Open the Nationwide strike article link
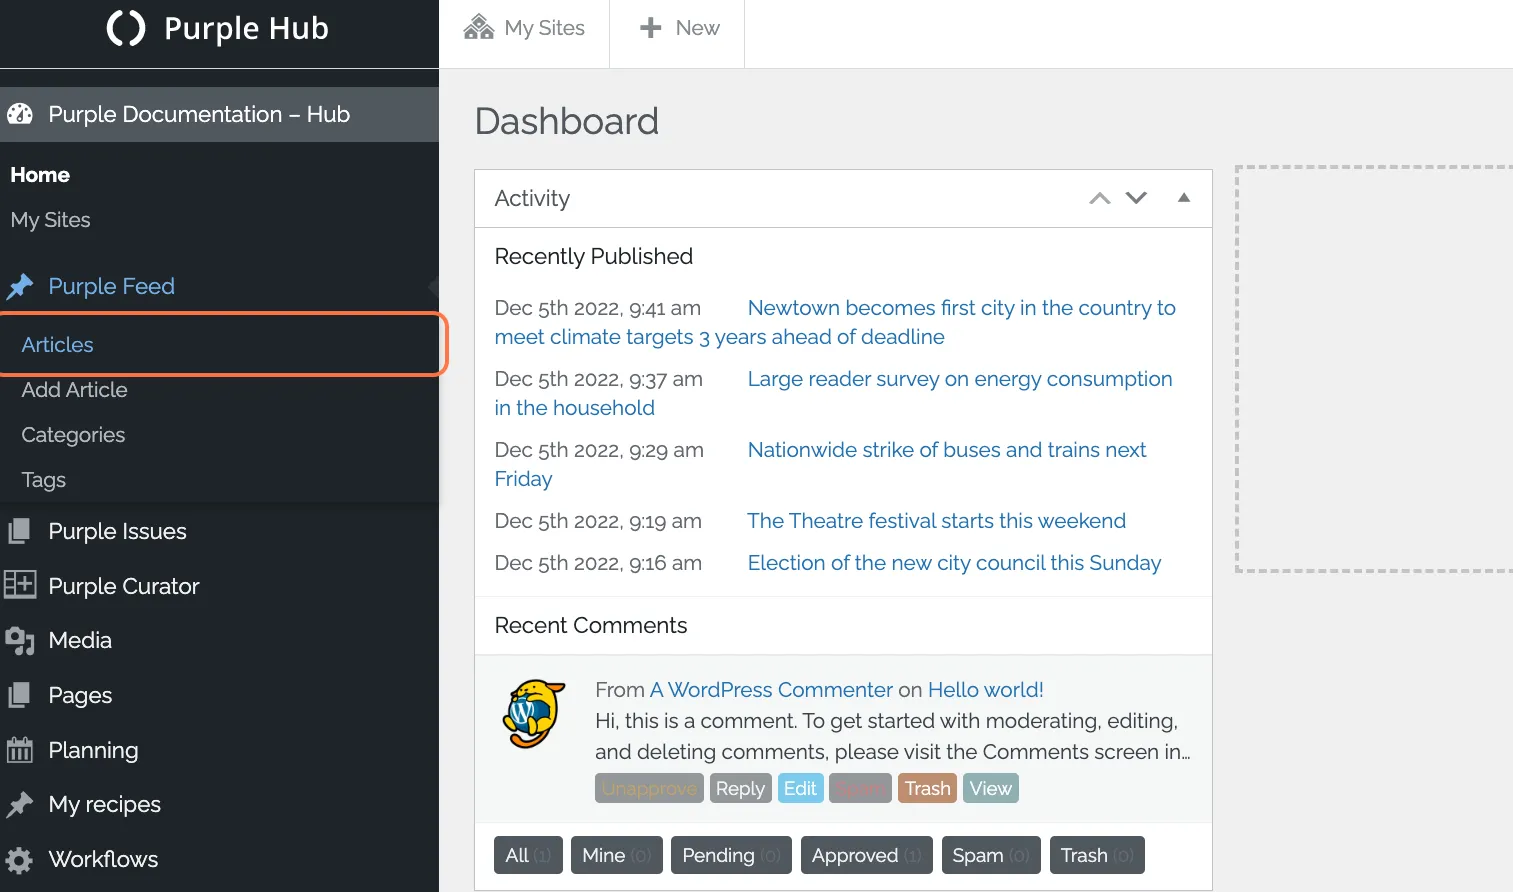 coord(820,464)
